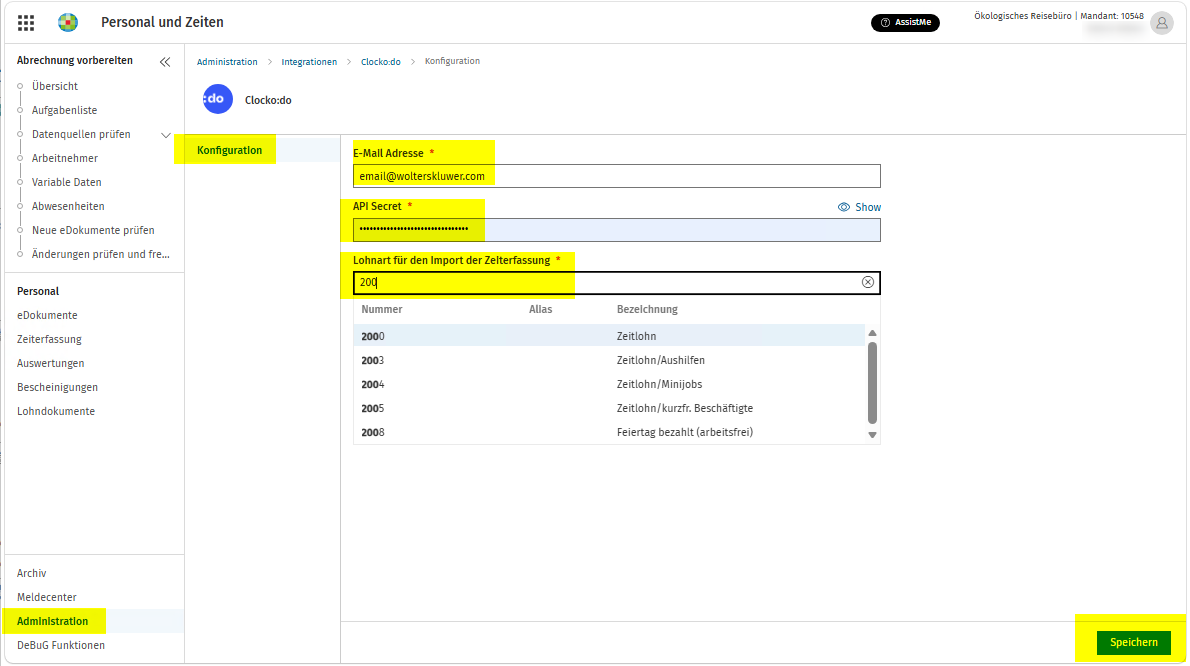
Task: Open Variable Daten step
Action: (x=67, y=183)
